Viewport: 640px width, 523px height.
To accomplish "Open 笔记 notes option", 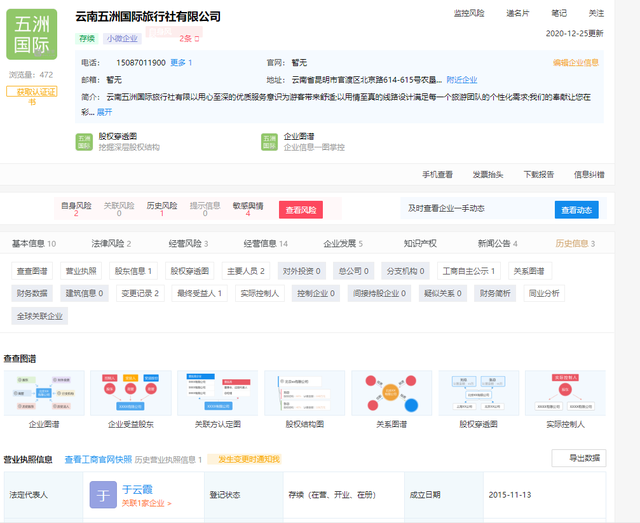I will pyautogui.click(x=559, y=13).
